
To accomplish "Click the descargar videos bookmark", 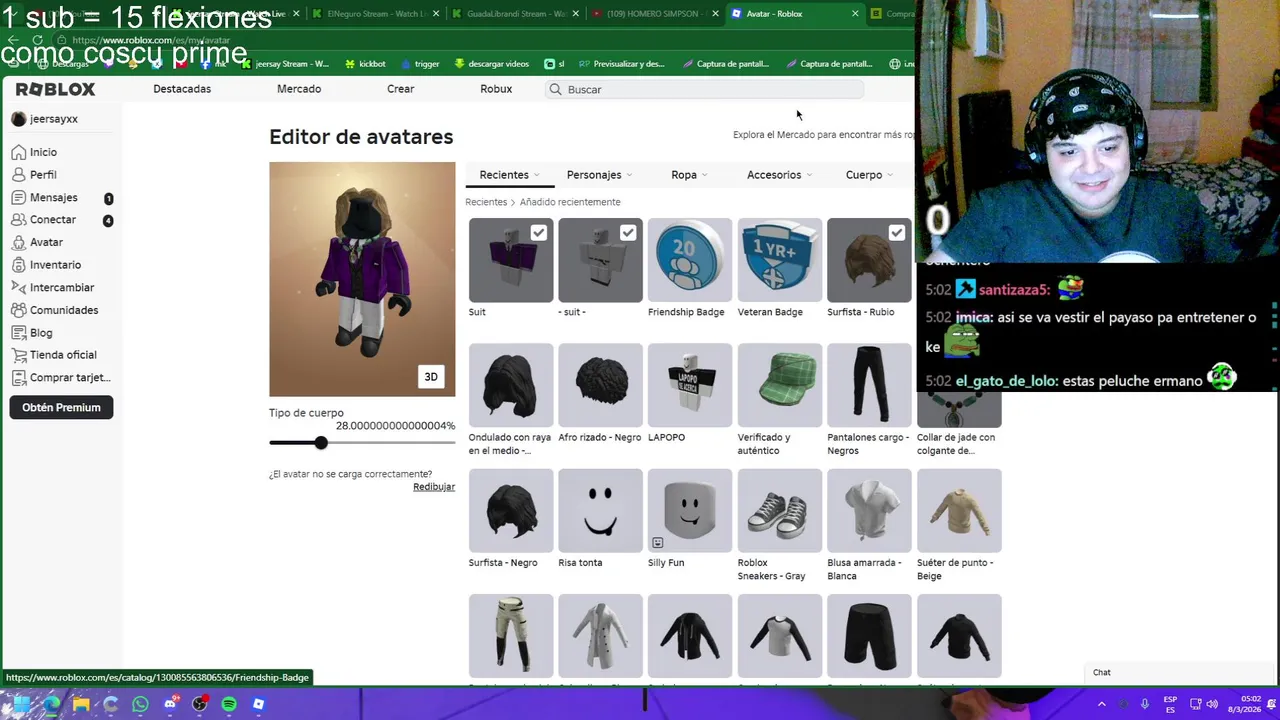I will pos(492,64).
